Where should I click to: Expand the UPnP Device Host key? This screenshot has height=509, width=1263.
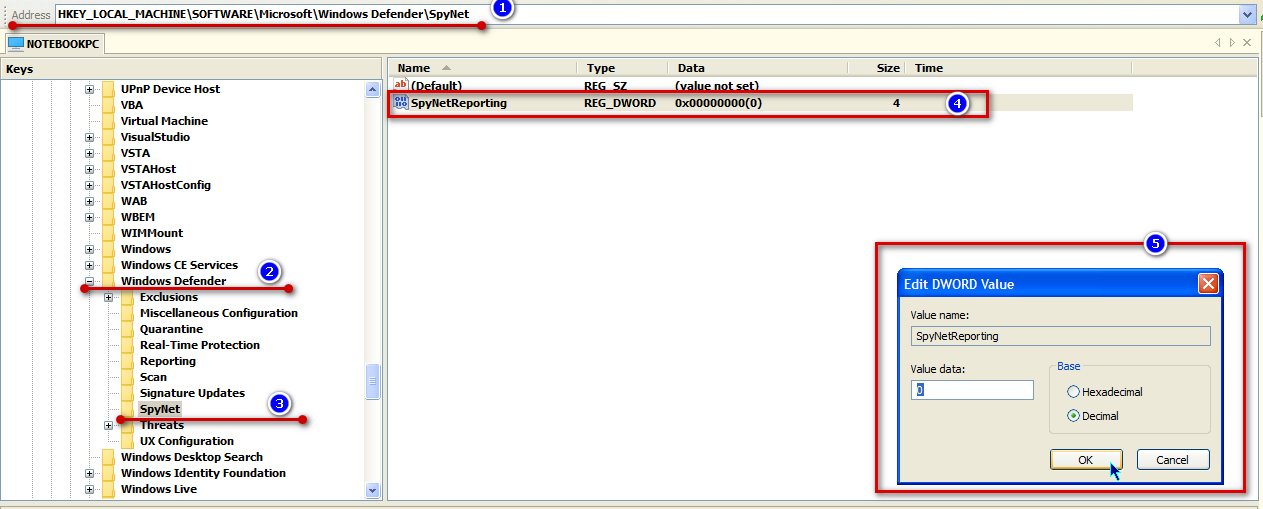click(89, 89)
